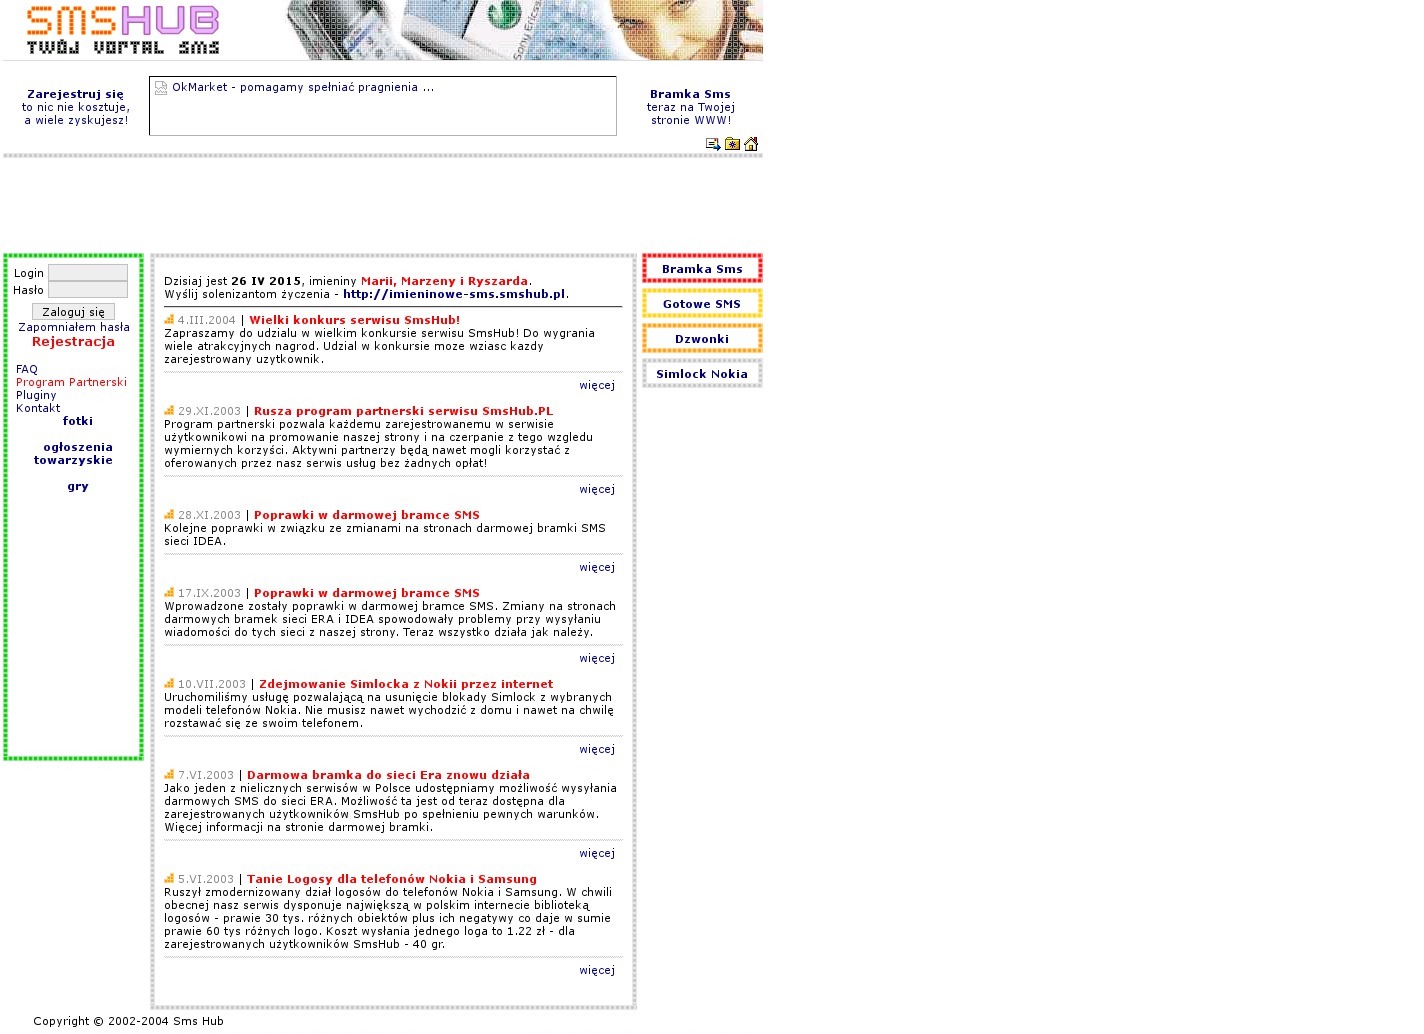Open the Wielki konkurs serwisu SmsHub! headline
The width and height of the screenshot is (1424, 1034).
point(355,320)
